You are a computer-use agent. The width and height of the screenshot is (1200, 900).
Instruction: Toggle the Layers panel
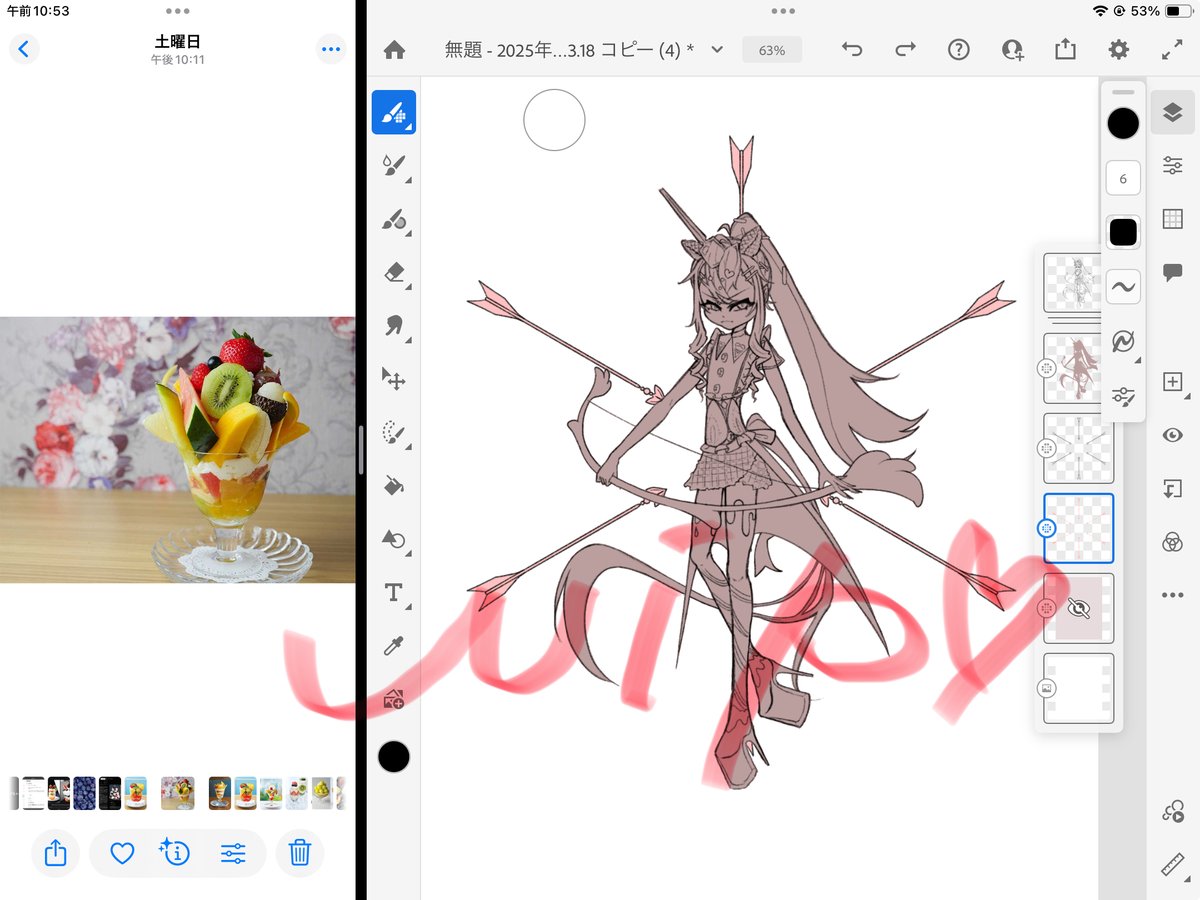1172,112
